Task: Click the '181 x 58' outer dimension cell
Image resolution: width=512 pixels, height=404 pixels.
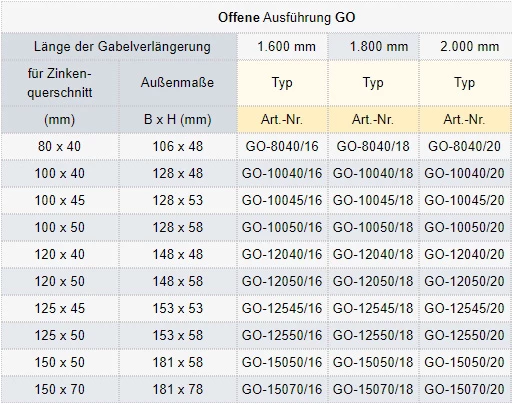Action: point(178,362)
